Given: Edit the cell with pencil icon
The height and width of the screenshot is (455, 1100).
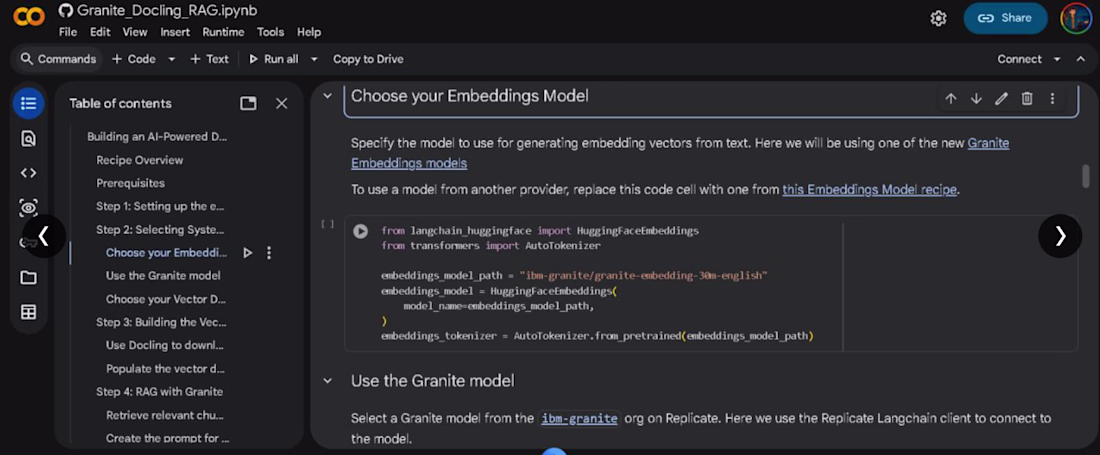Looking at the screenshot, I should (1001, 99).
